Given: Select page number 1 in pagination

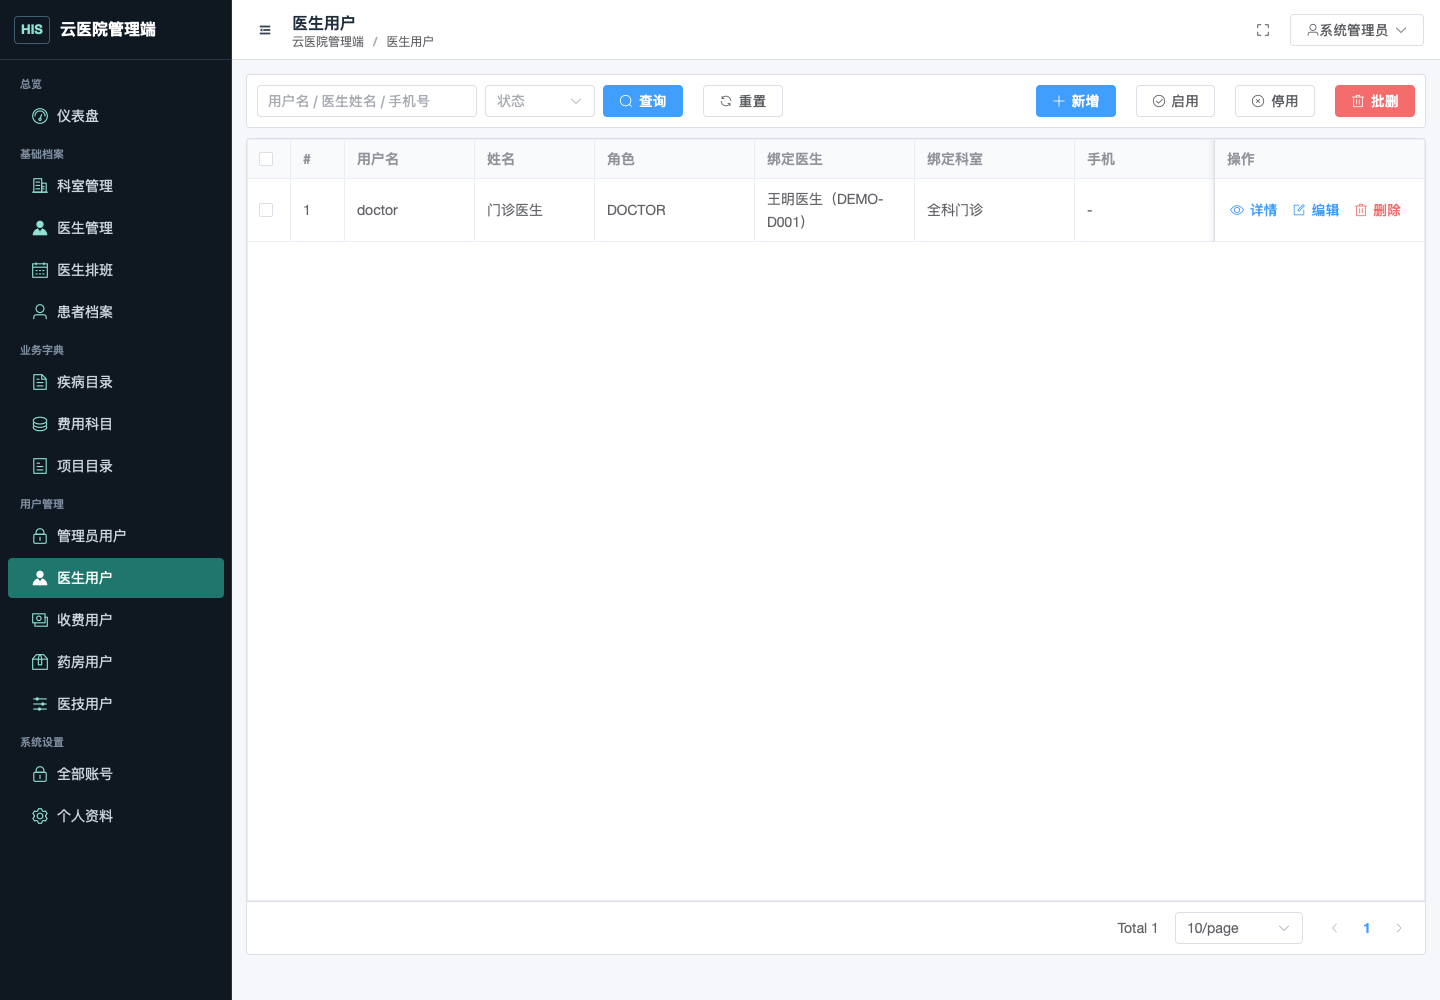Looking at the screenshot, I should [1366, 928].
